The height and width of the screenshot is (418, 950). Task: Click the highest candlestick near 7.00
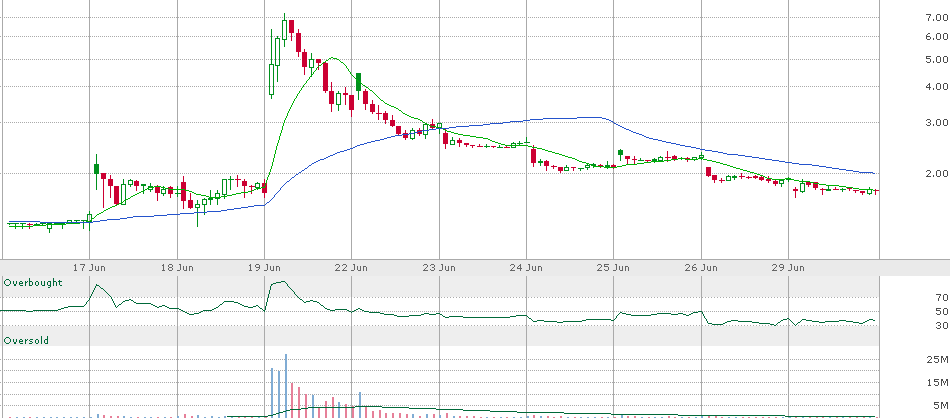[x=285, y=29]
